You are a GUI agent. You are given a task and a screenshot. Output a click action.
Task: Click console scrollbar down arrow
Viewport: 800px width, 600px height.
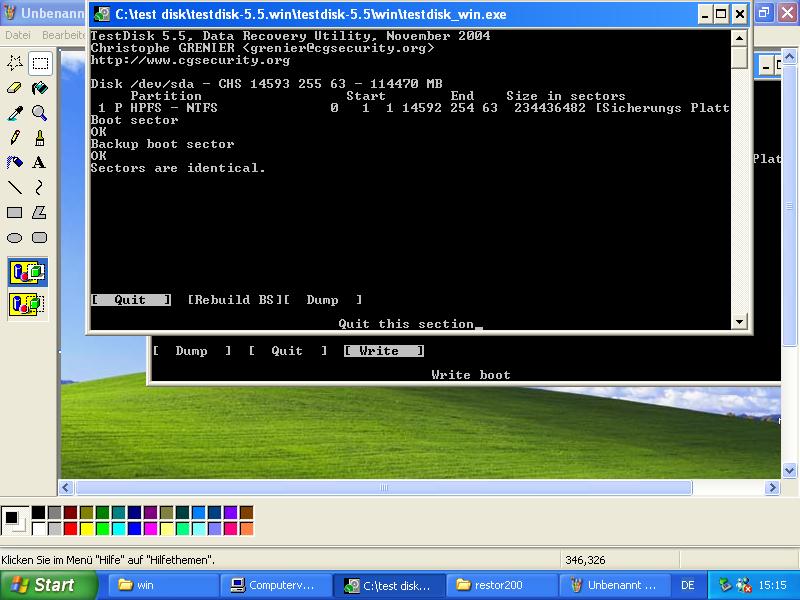click(x=739, y=321)
